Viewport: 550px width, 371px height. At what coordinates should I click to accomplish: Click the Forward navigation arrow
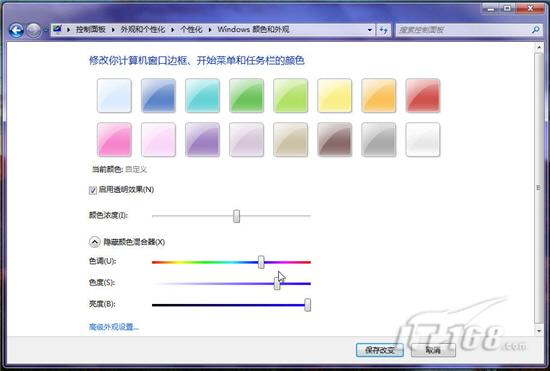point(34,31)
